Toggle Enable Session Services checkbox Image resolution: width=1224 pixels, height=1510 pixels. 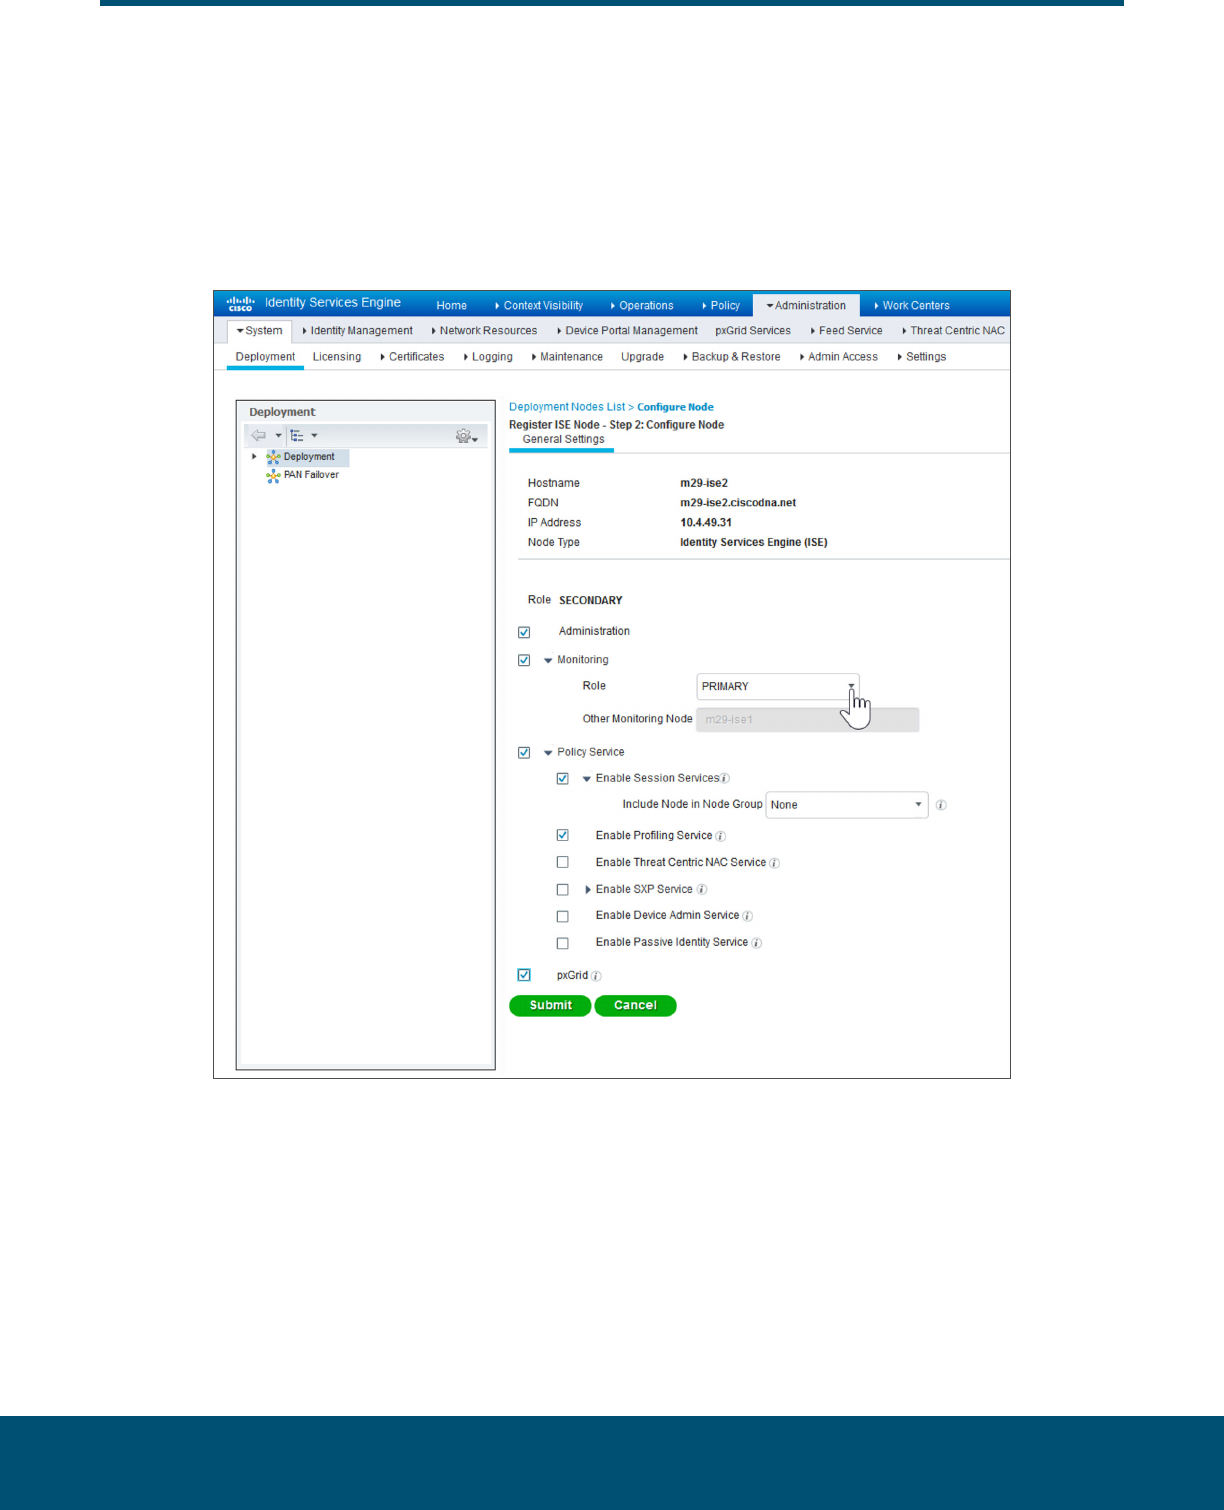click(563, 778)
